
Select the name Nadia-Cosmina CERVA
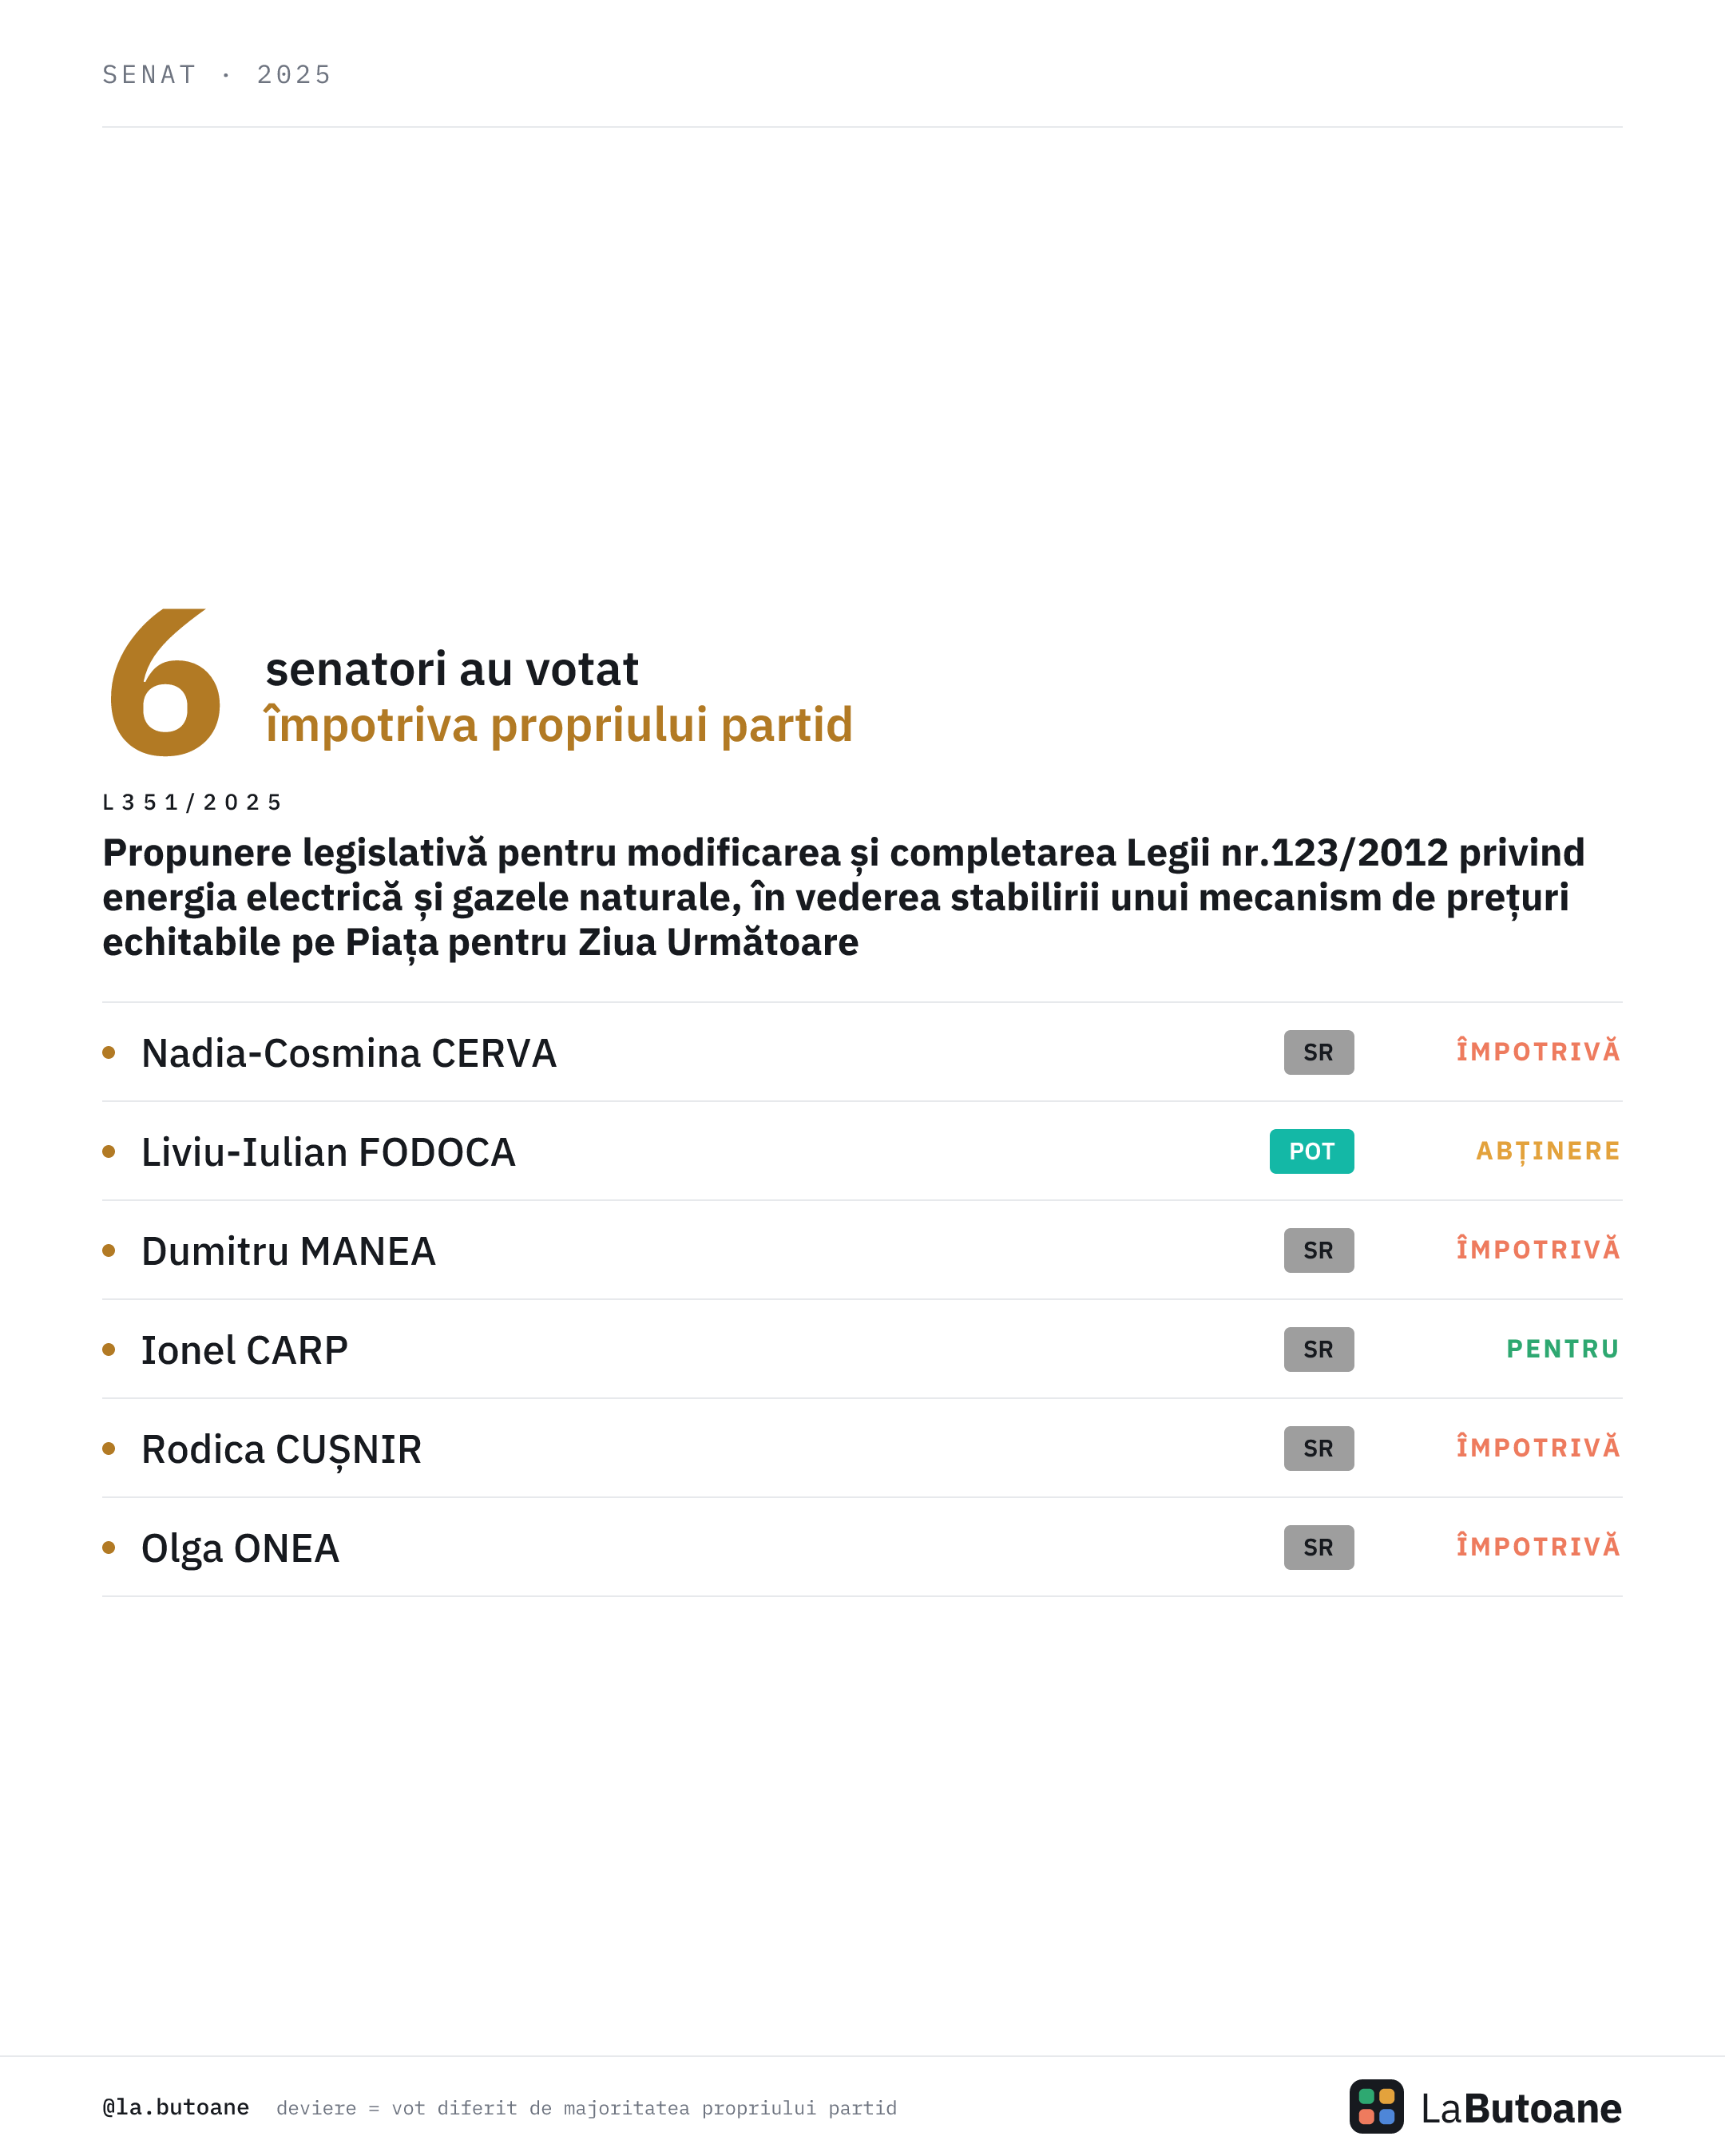(348, 1053)
